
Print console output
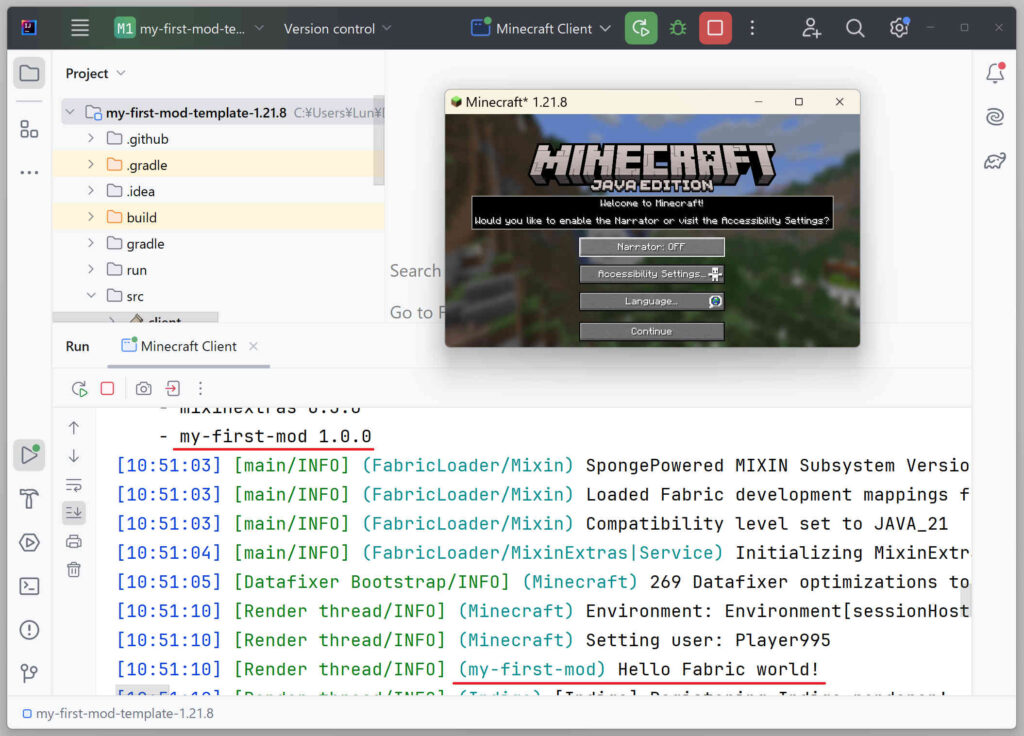pyautogui.click(x=74, y=541)
